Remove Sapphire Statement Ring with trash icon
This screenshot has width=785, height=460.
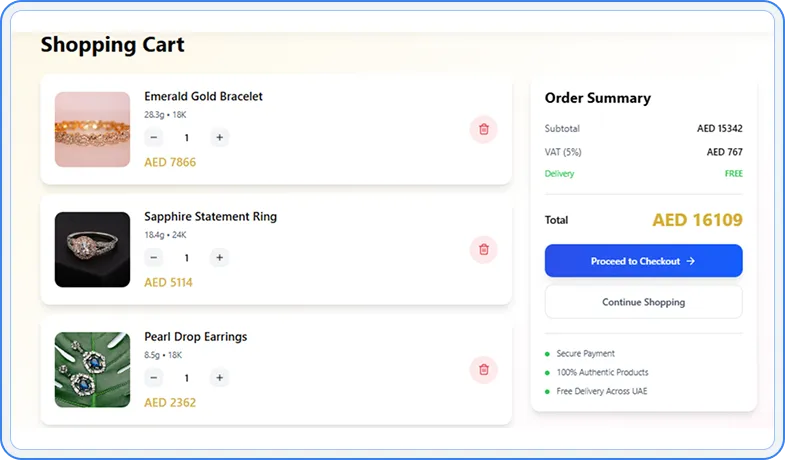click(x=484, y=249)
